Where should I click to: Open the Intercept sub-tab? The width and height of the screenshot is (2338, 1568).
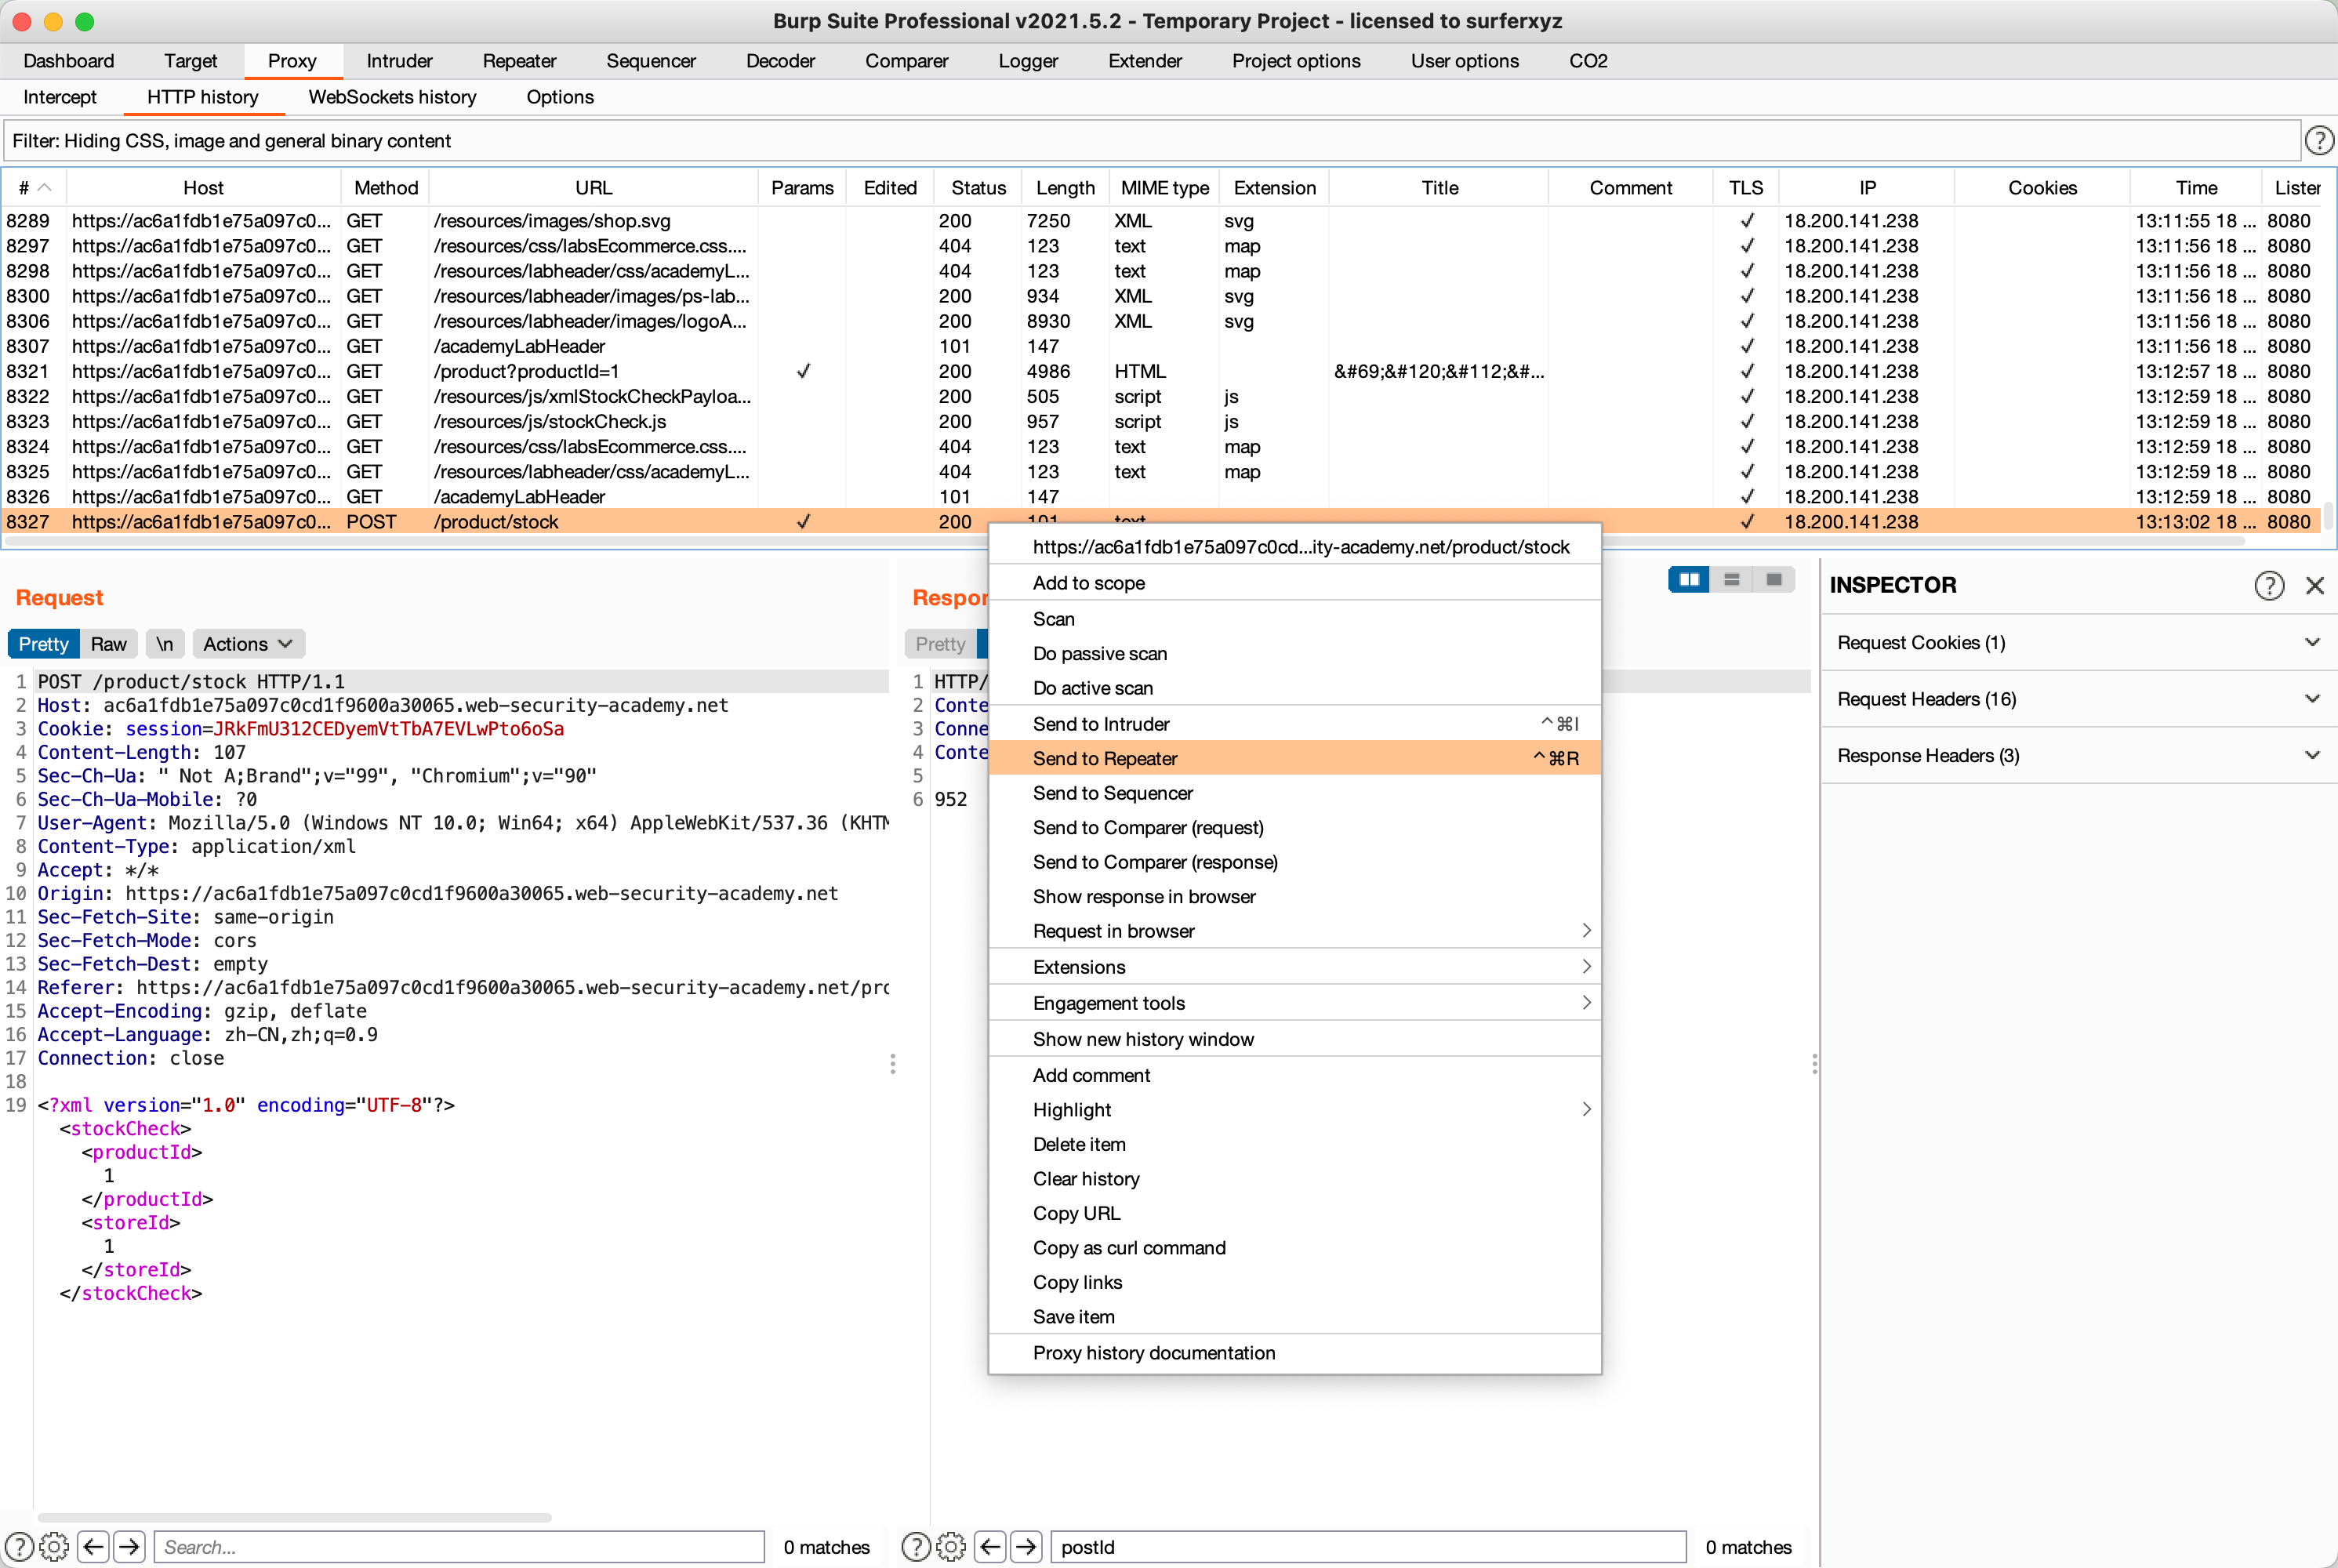click(60, 97)
